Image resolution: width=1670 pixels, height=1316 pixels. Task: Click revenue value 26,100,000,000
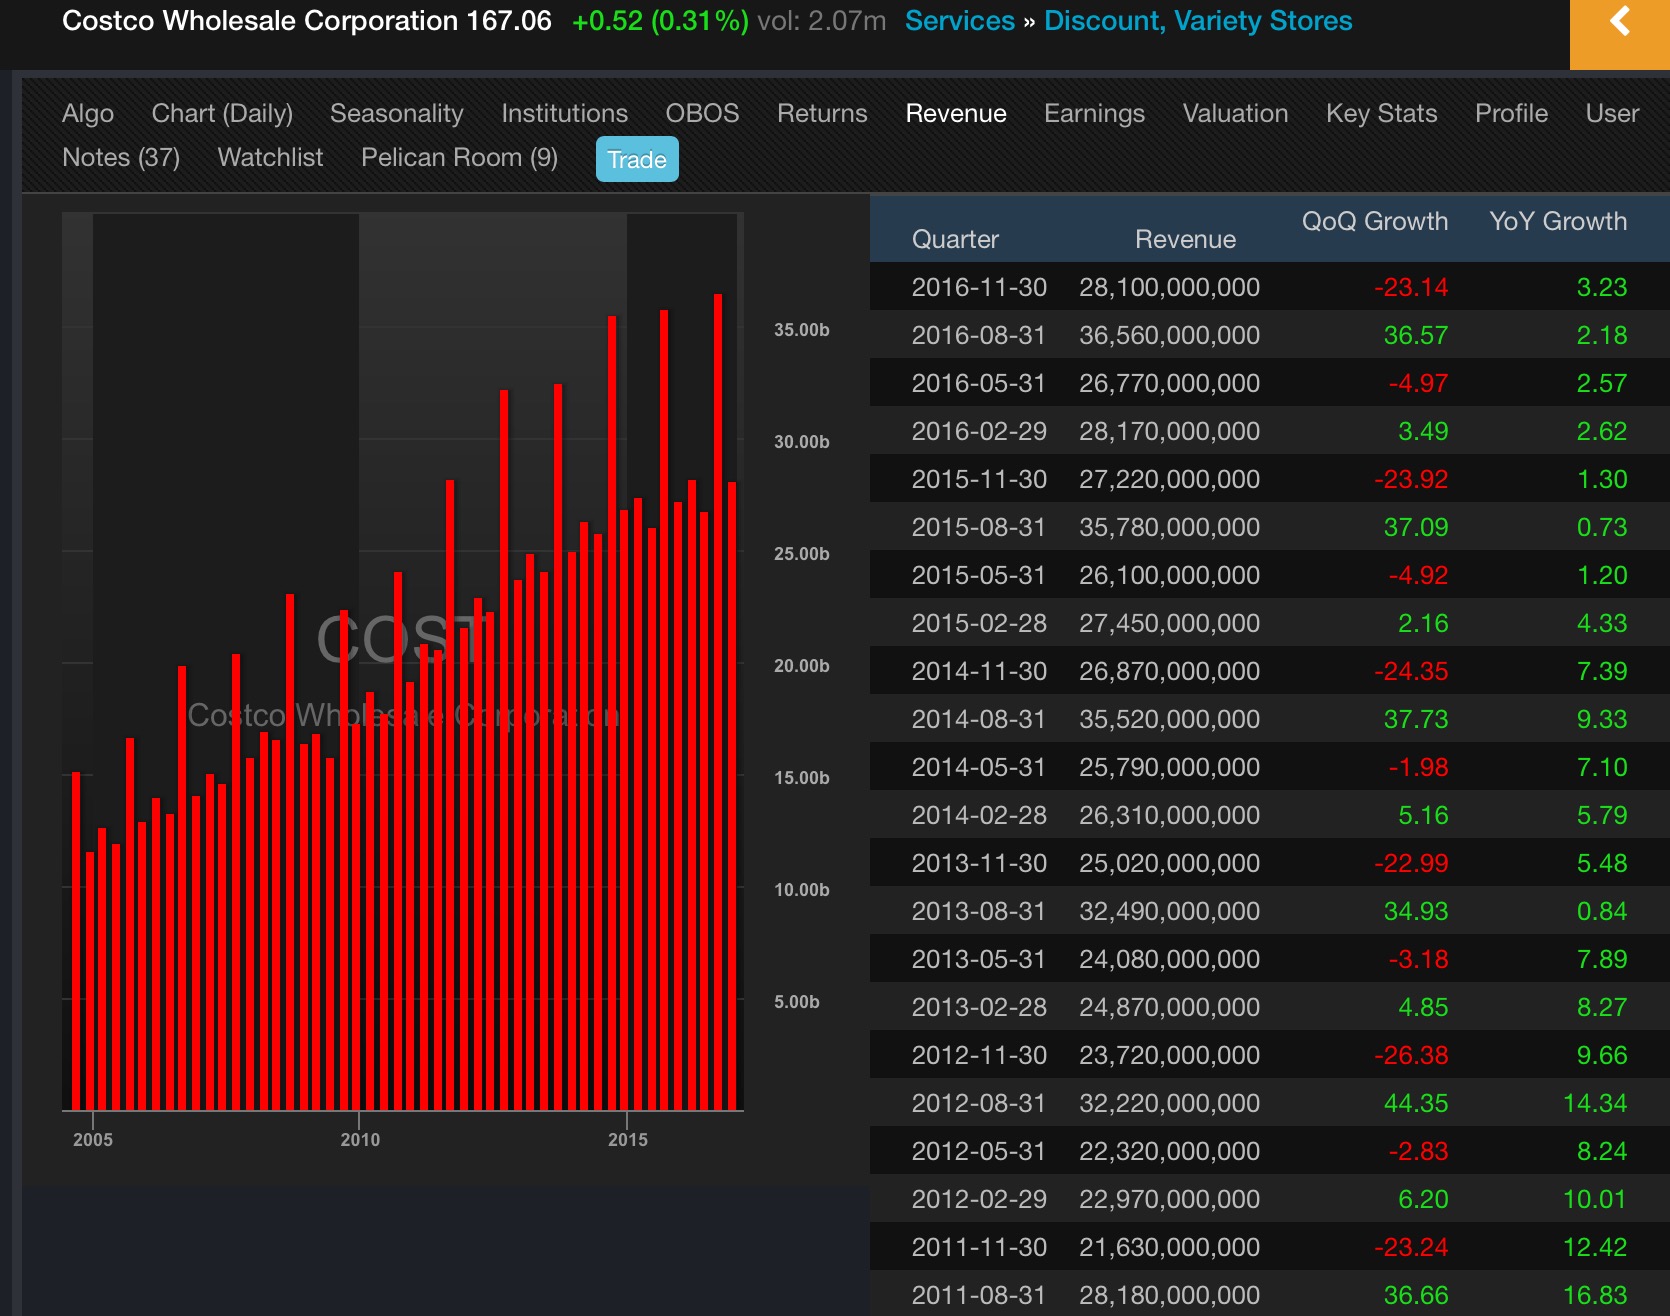click(1169, 576)
